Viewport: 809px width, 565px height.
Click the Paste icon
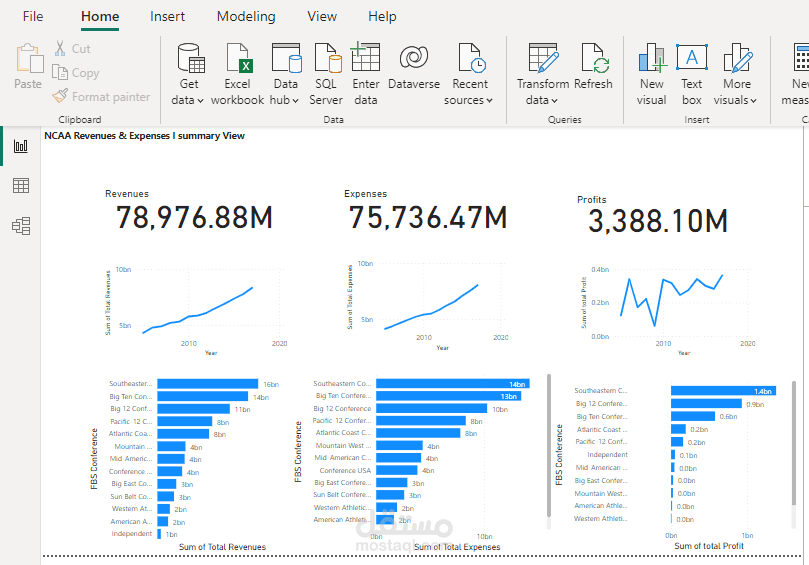coord(29,58)
